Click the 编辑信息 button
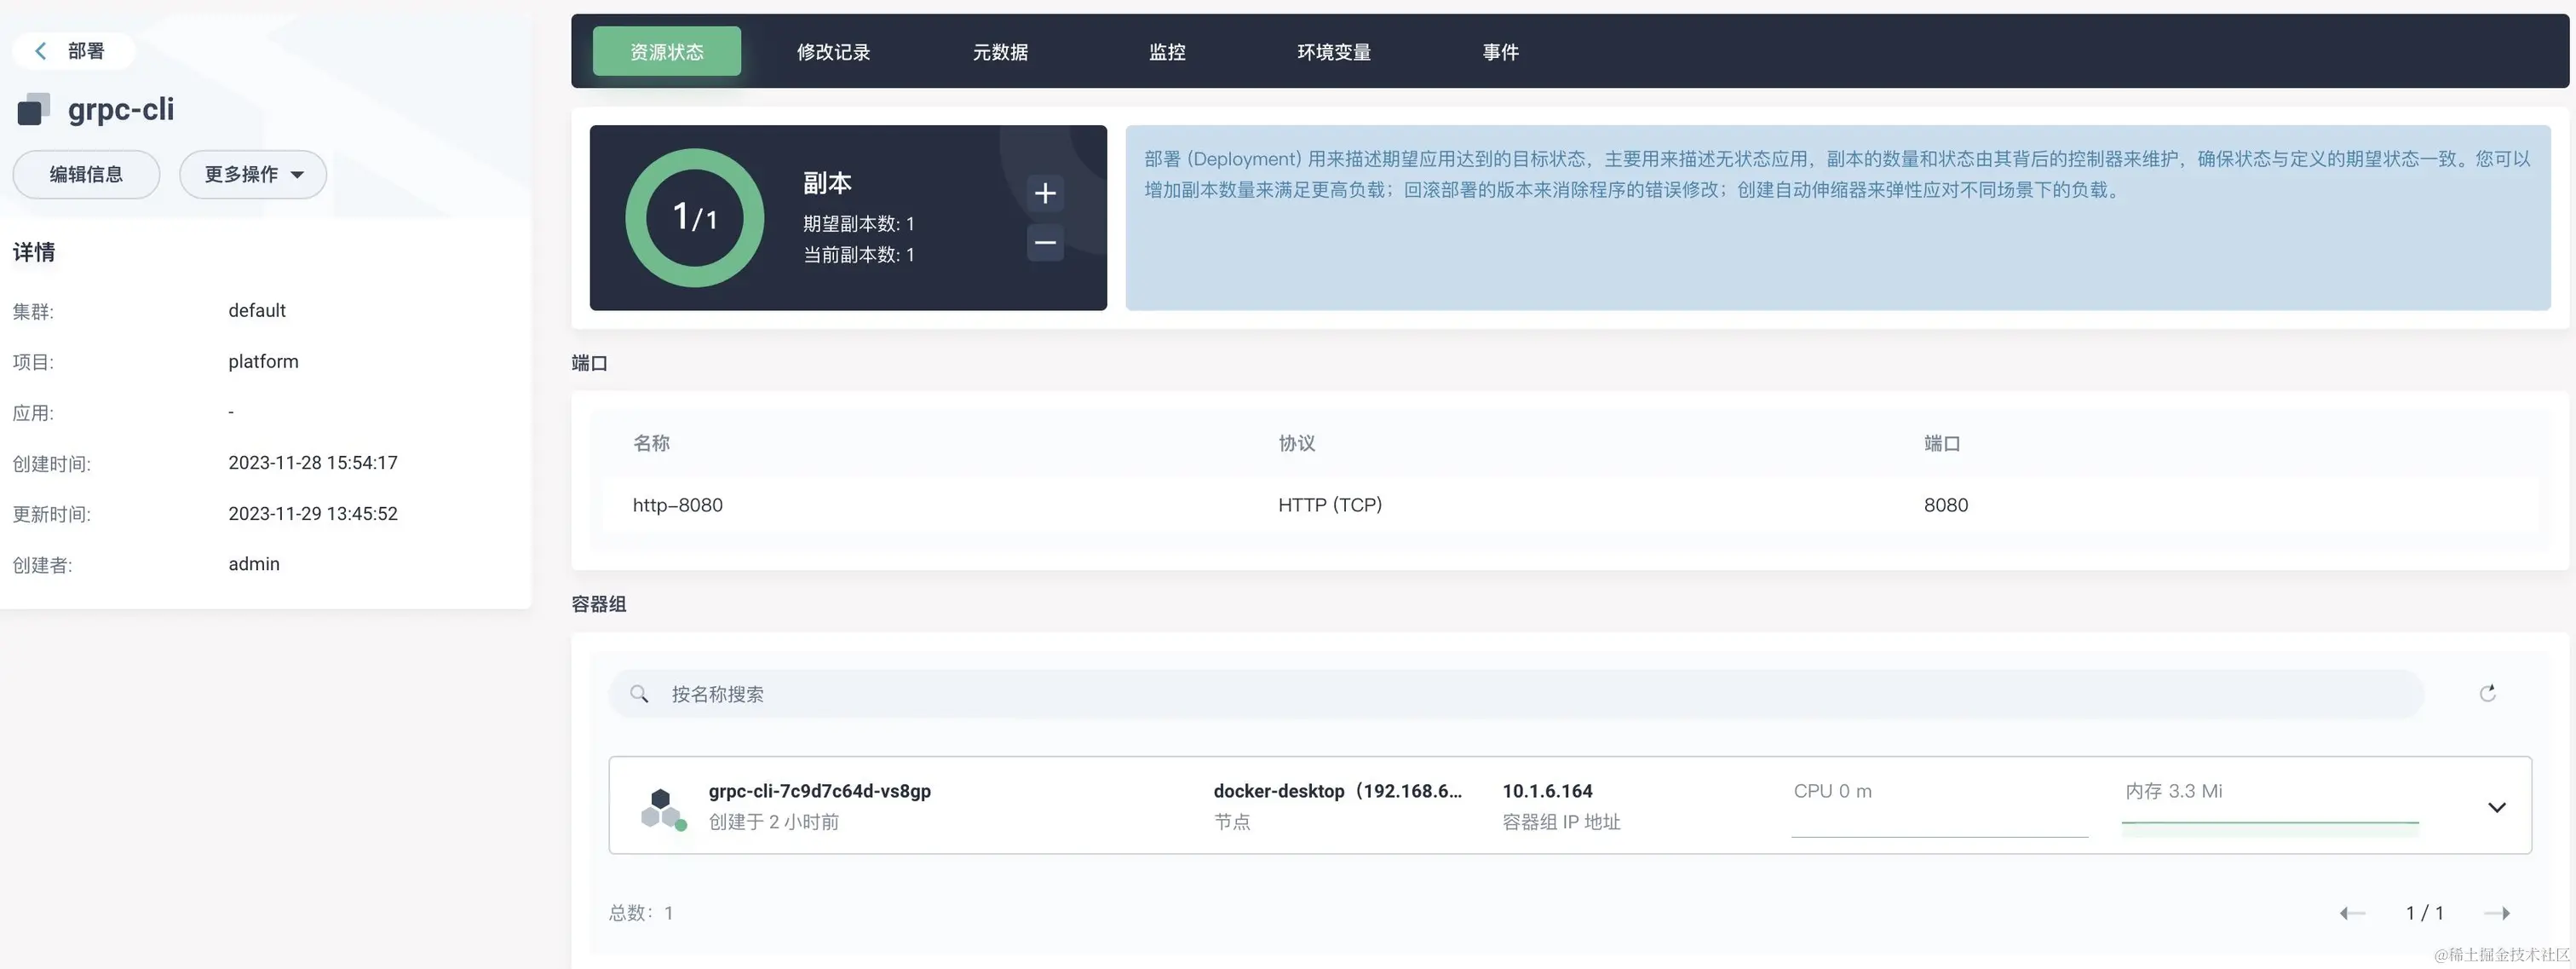 (86, 174)
